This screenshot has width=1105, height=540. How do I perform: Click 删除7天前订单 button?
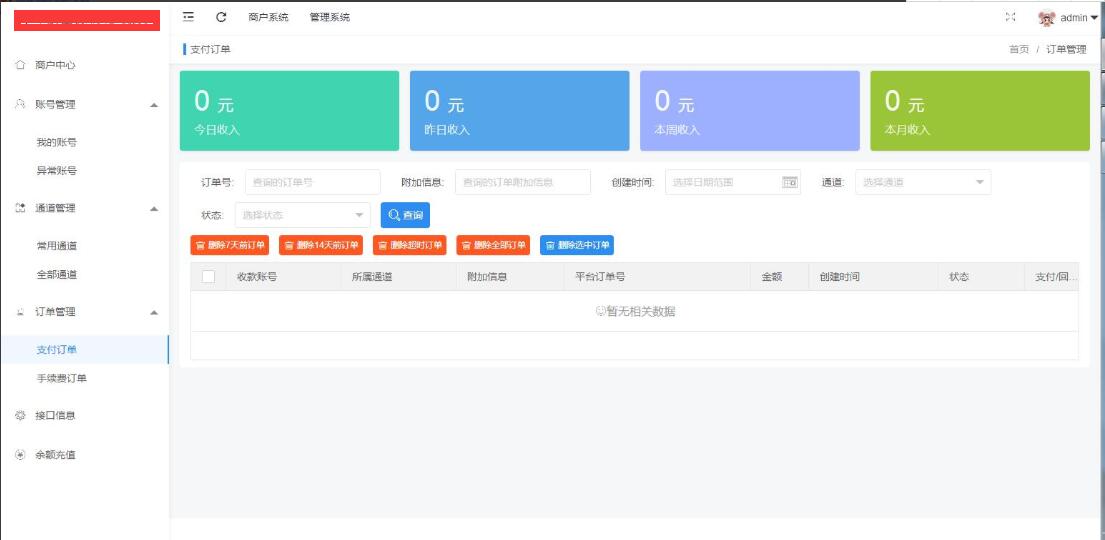[x=230, y=245]
